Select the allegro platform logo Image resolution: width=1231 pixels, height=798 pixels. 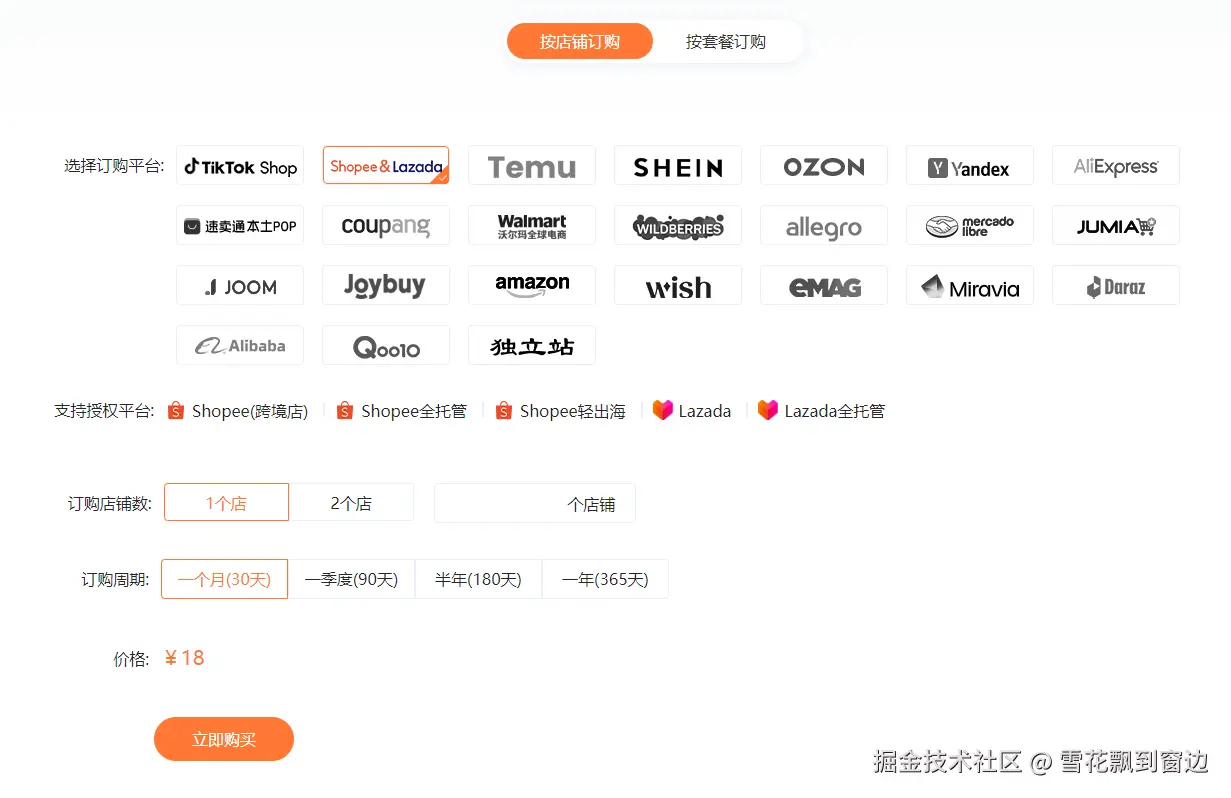[824, 226]
